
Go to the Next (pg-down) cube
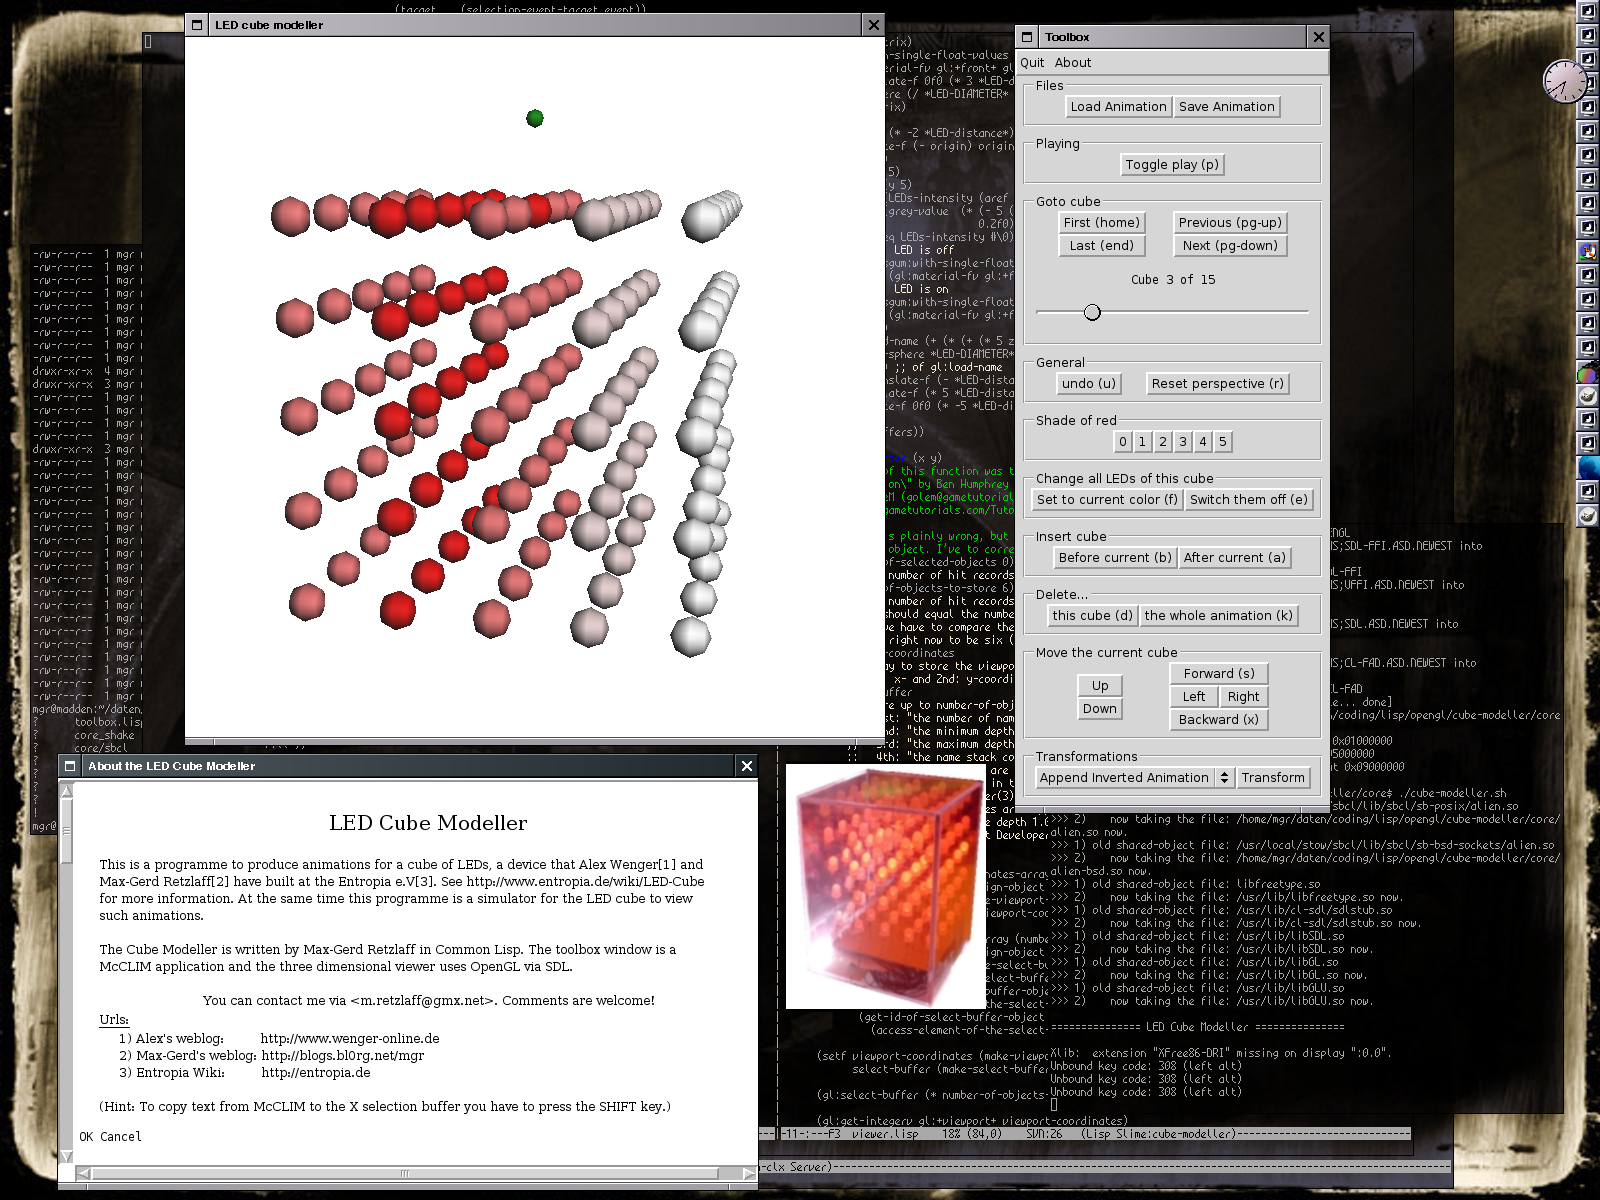pyautogui.click(x=1229, y=246)
